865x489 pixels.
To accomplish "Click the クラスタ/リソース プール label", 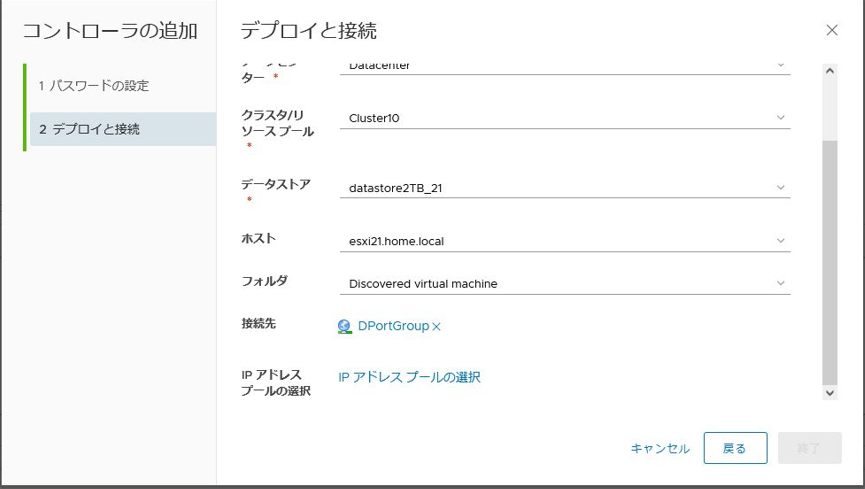I will [277, 123].
